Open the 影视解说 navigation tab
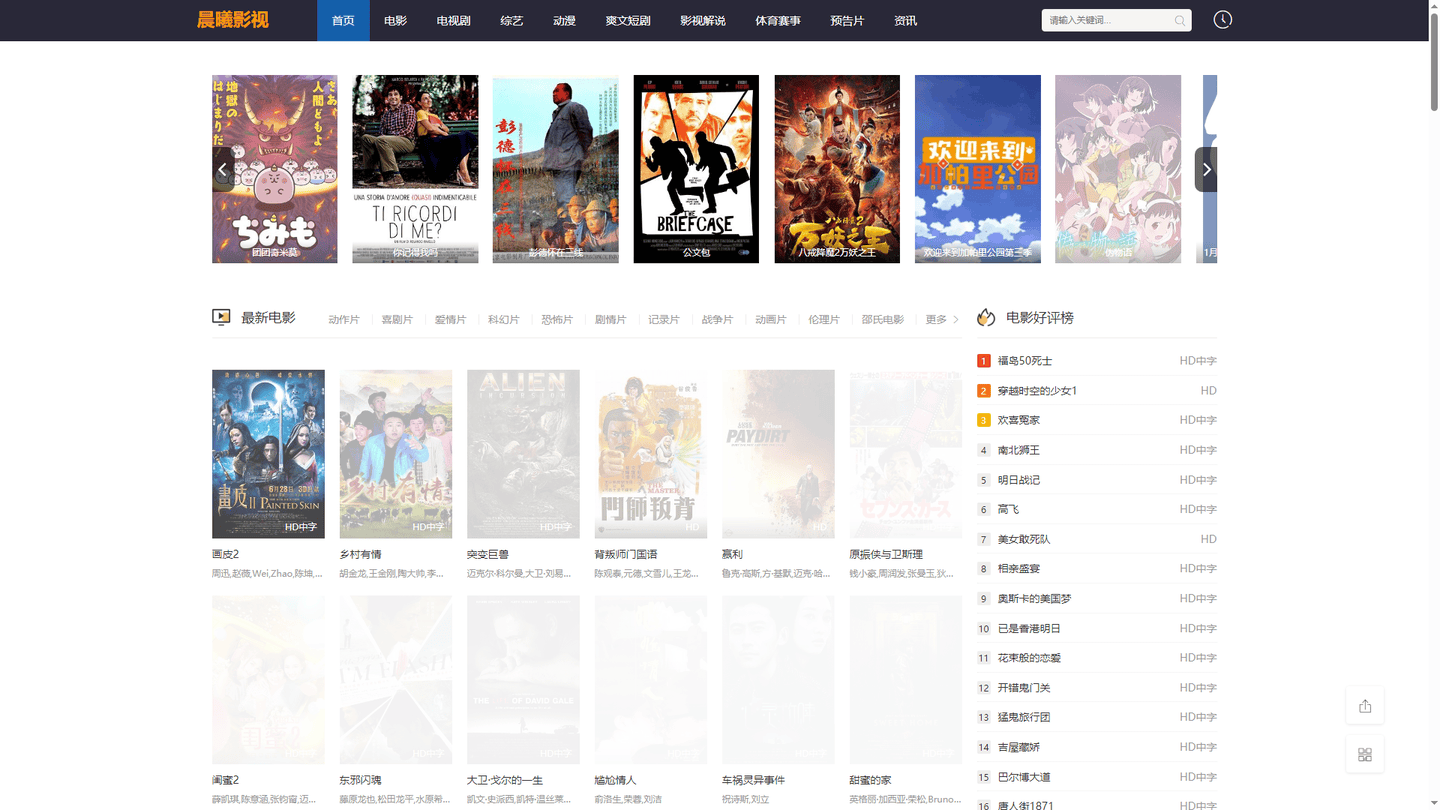This screenshot has height=810, width=1440. (702, 20)
